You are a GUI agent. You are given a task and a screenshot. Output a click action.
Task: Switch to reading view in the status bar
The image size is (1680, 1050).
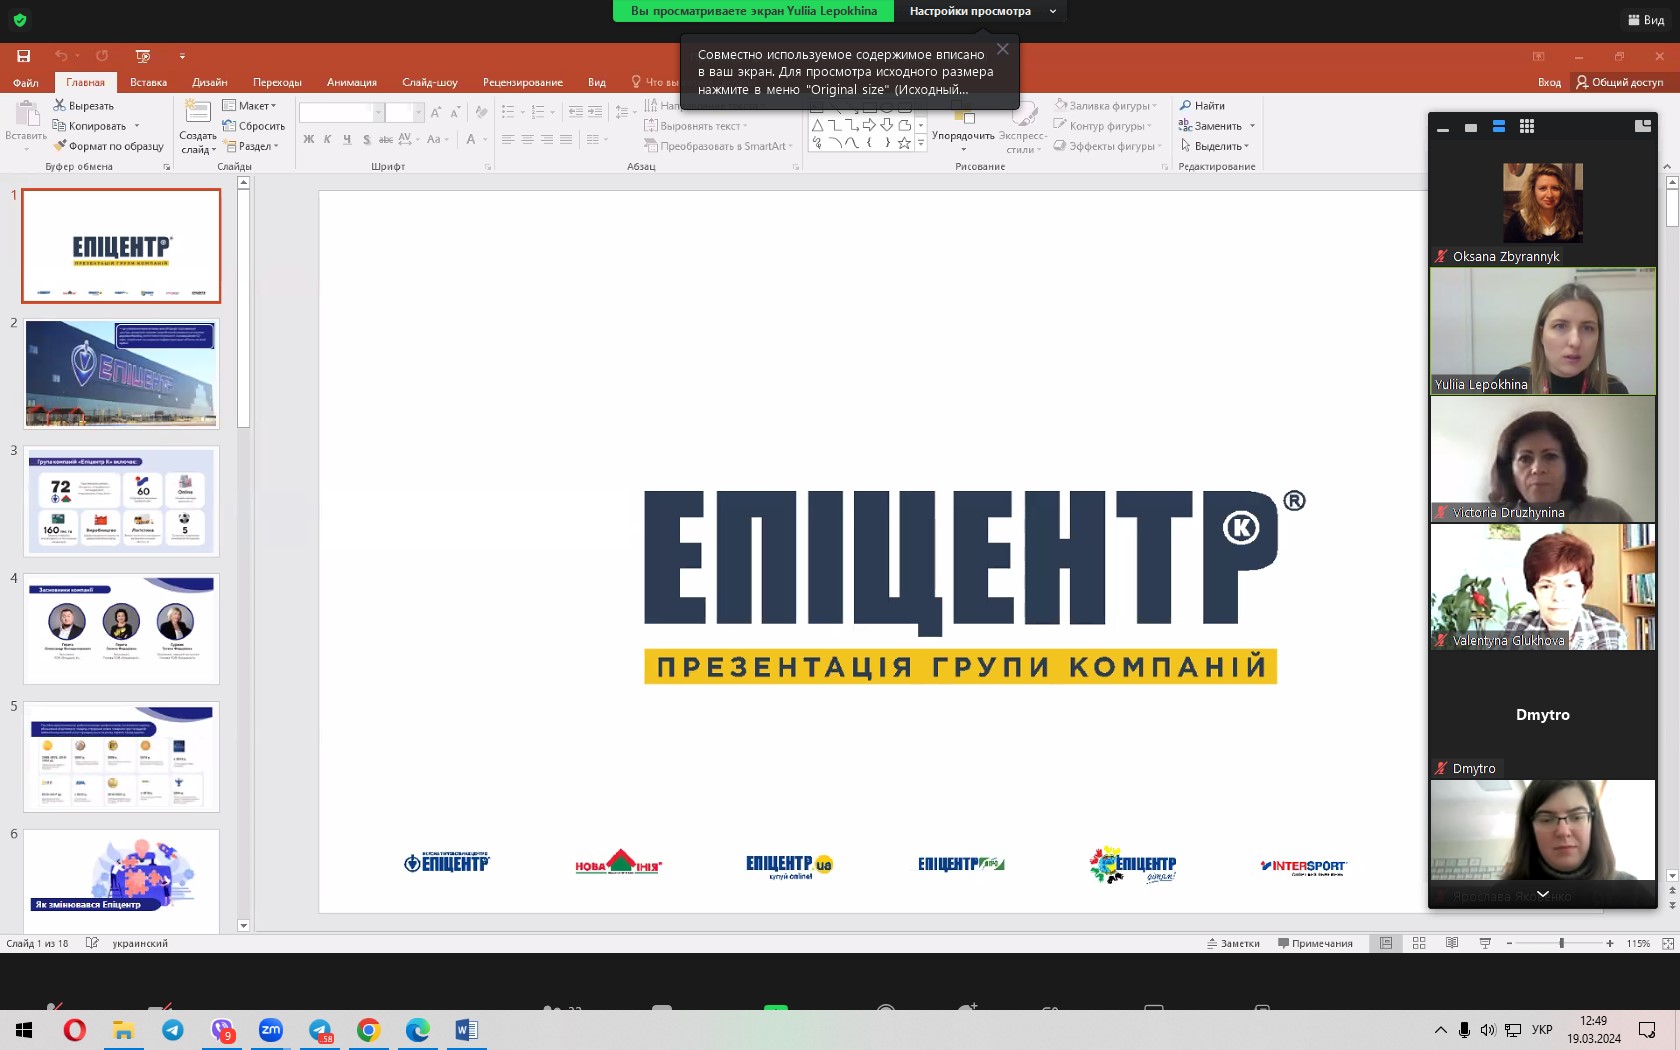tap(1452, 943)
